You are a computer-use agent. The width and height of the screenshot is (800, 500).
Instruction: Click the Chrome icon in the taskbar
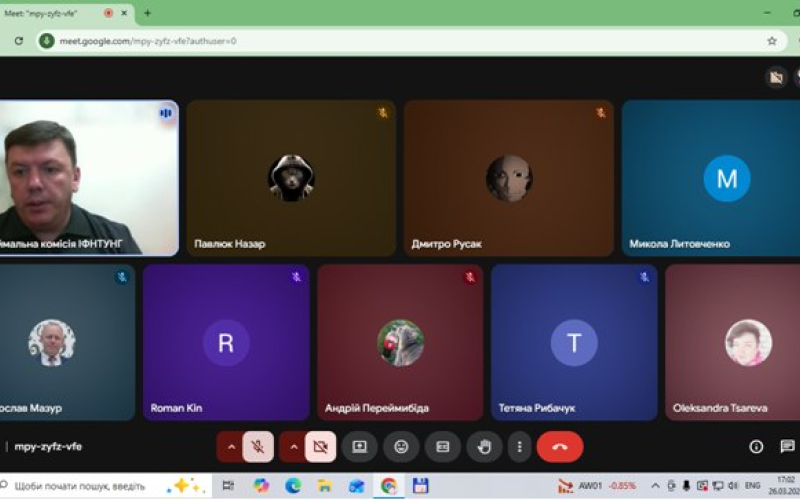(388, 486)
